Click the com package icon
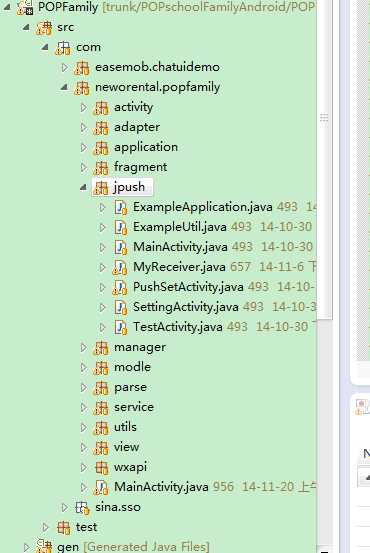This screenshot has height=553, width=370. pos(63,48)
